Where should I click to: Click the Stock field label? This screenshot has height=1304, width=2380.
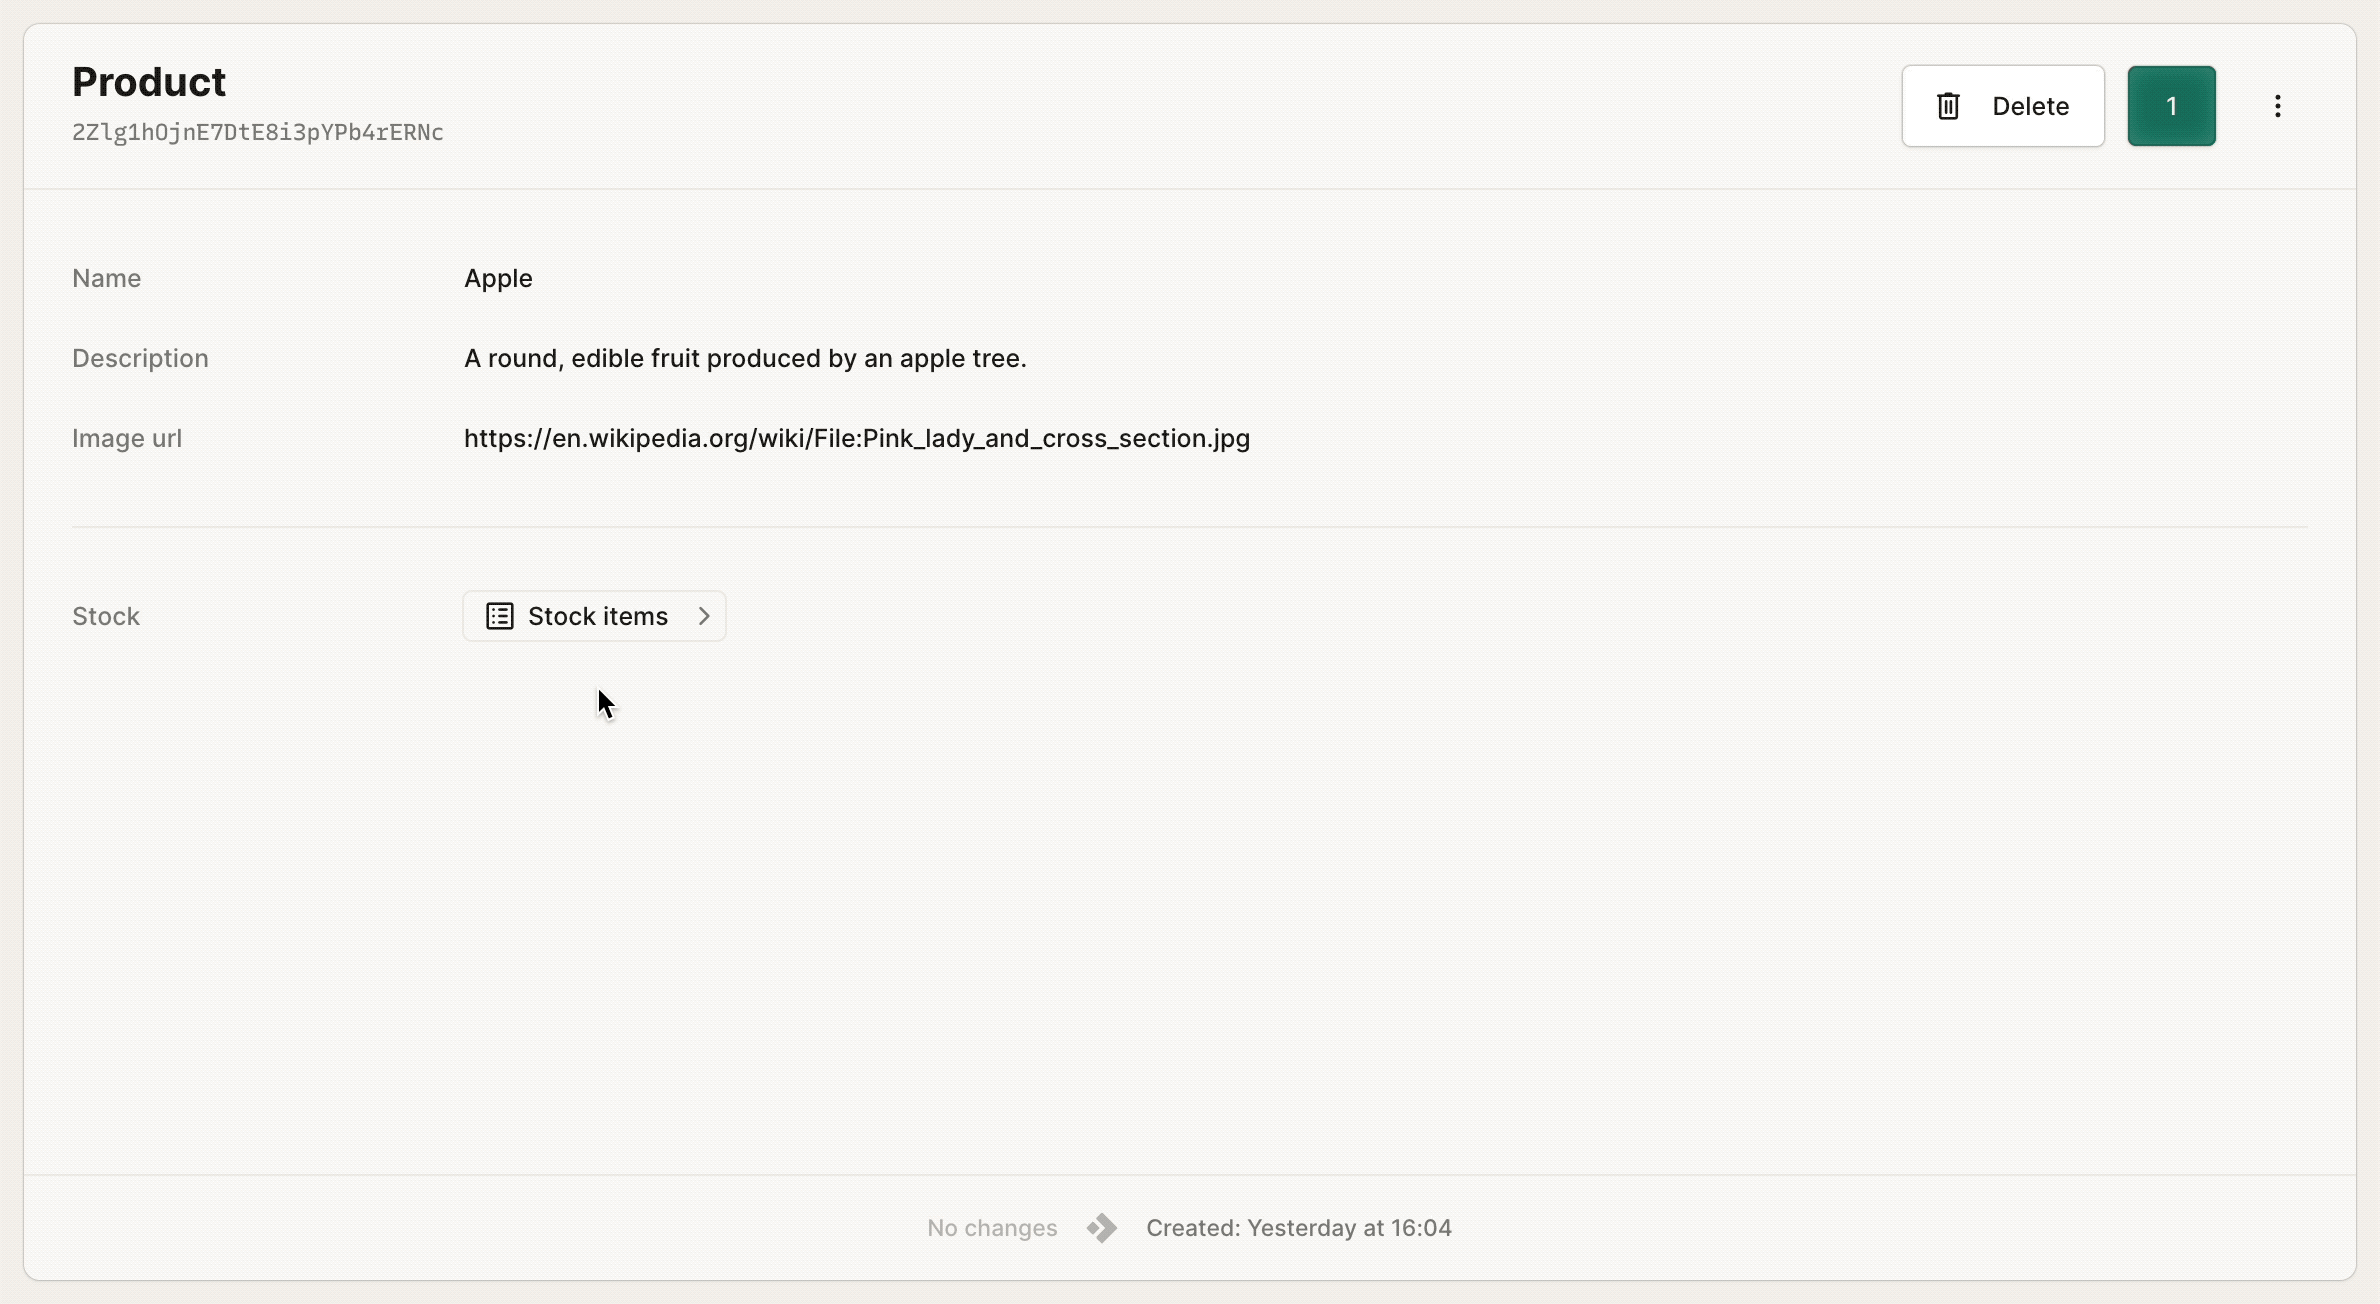[x=106, y=616]
